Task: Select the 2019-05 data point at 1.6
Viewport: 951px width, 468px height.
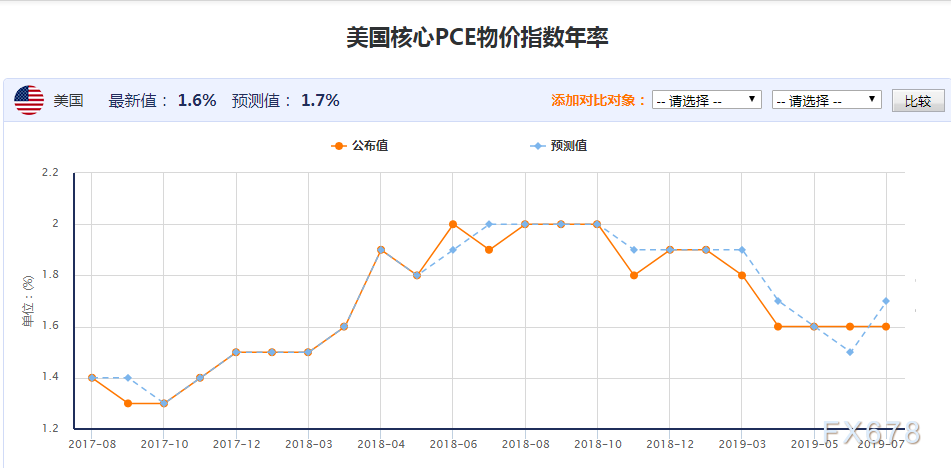Action: pyautogui.click(x=814, y=326)
